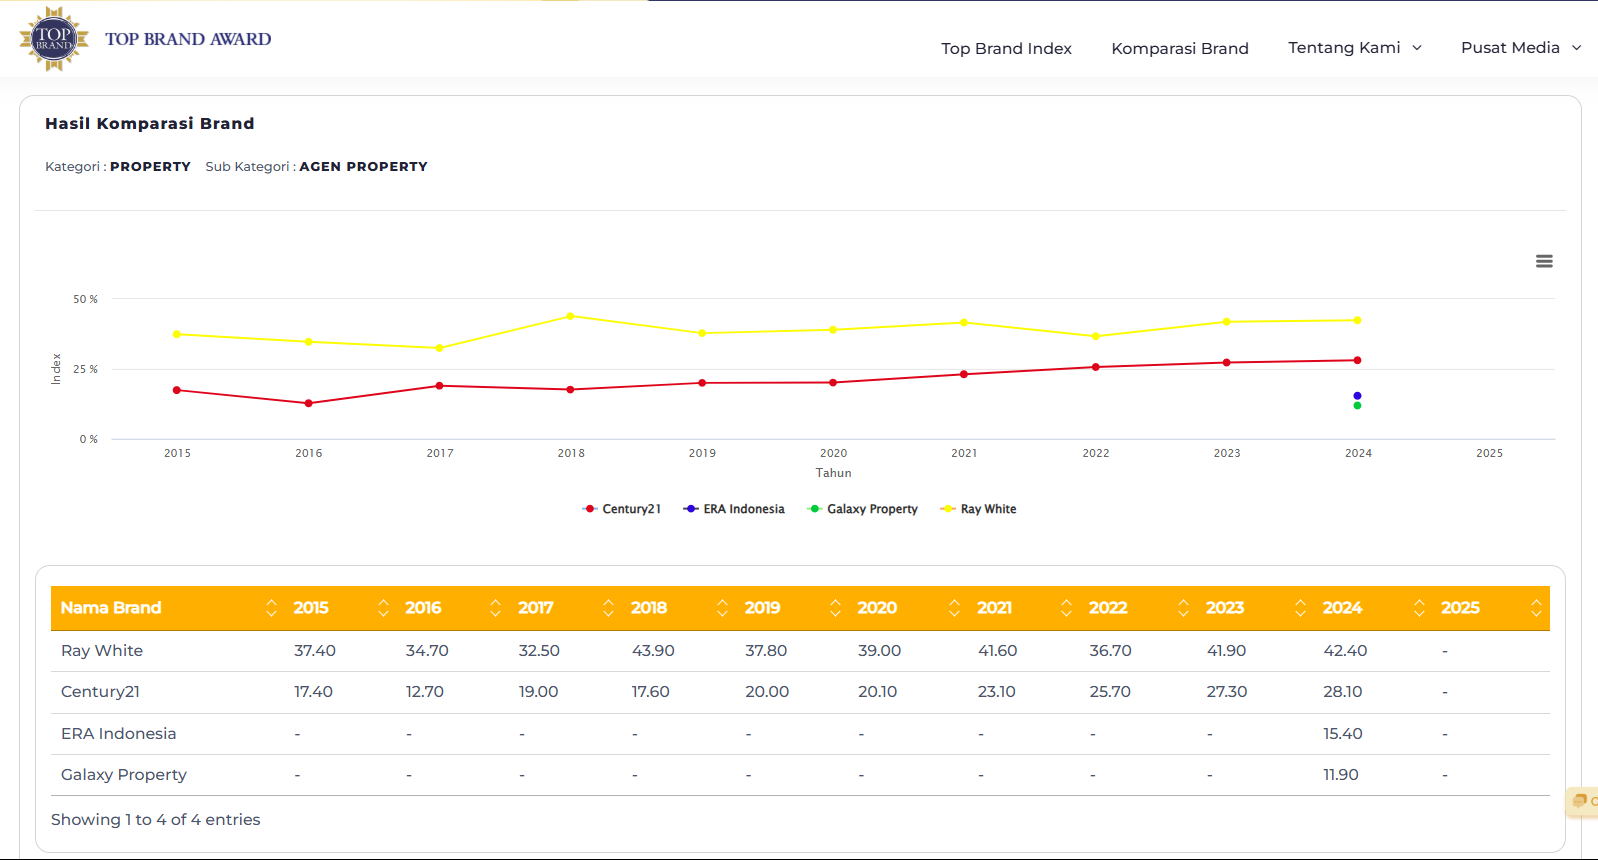
Task: Sort table by 2018 column
Action: [x=678, y=608]
